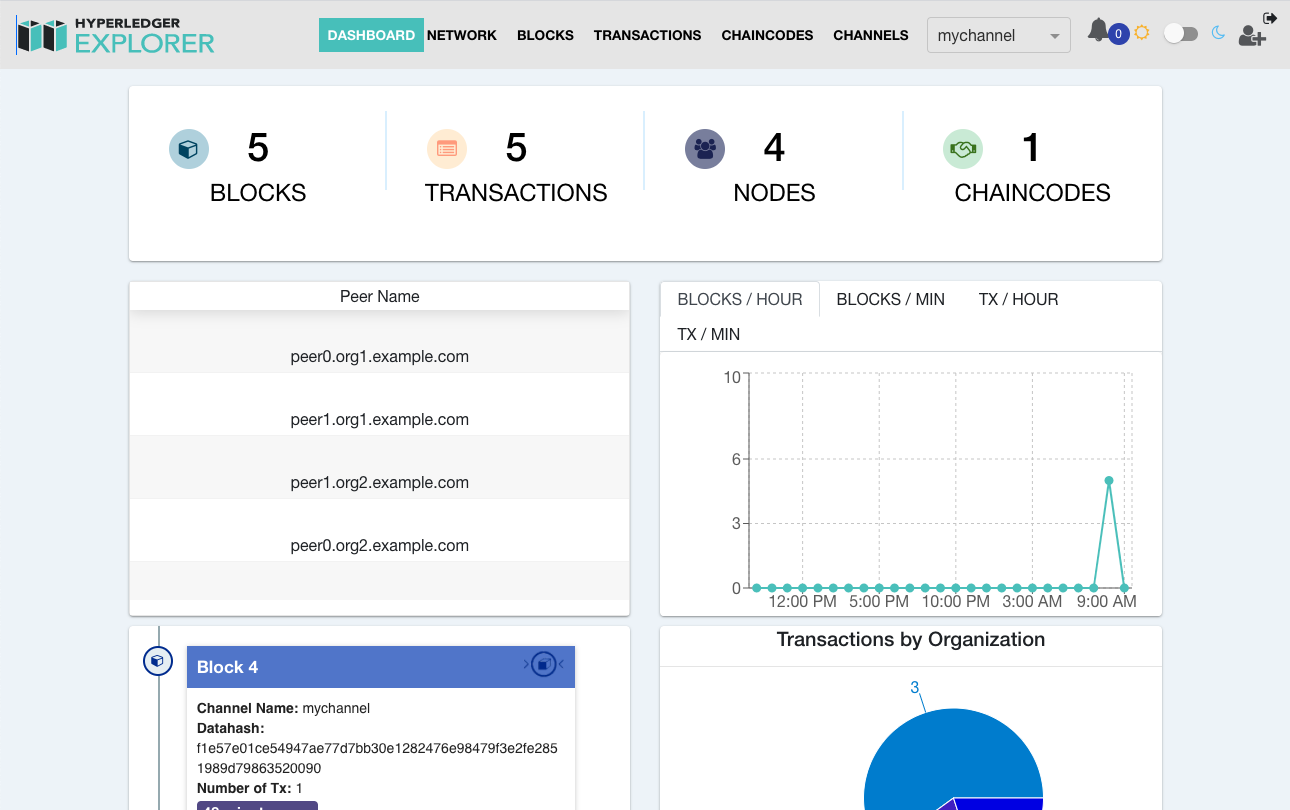Screen dimensions: 1290x810
Task: Click the nodes group icon
Action: (x=705, y=149)
